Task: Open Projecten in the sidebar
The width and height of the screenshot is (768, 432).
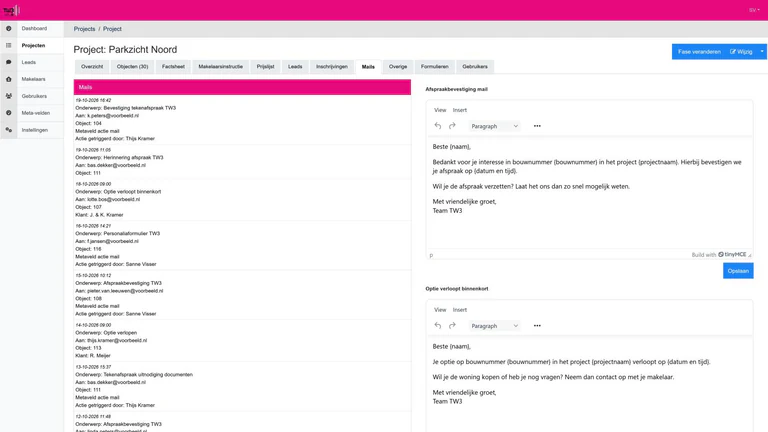Action: pyautogui.click(x=33, y=46)
